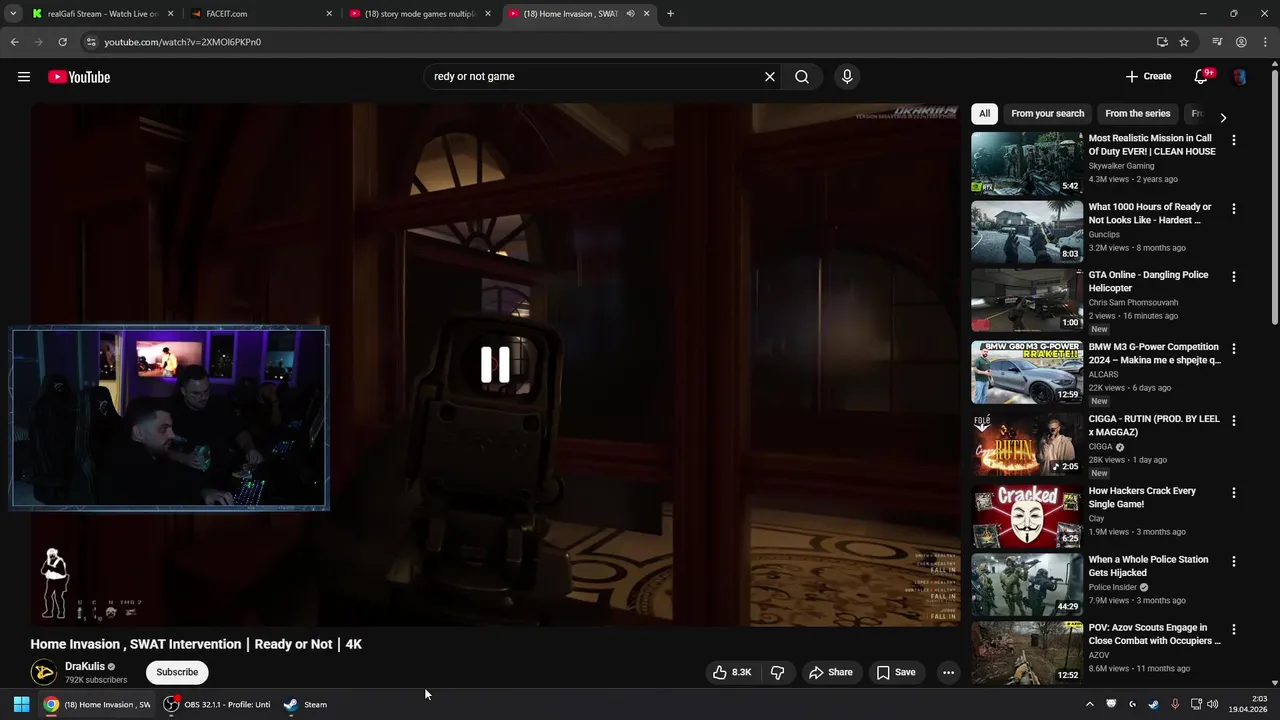Open options for Most Realistic Mission video

1233,141
